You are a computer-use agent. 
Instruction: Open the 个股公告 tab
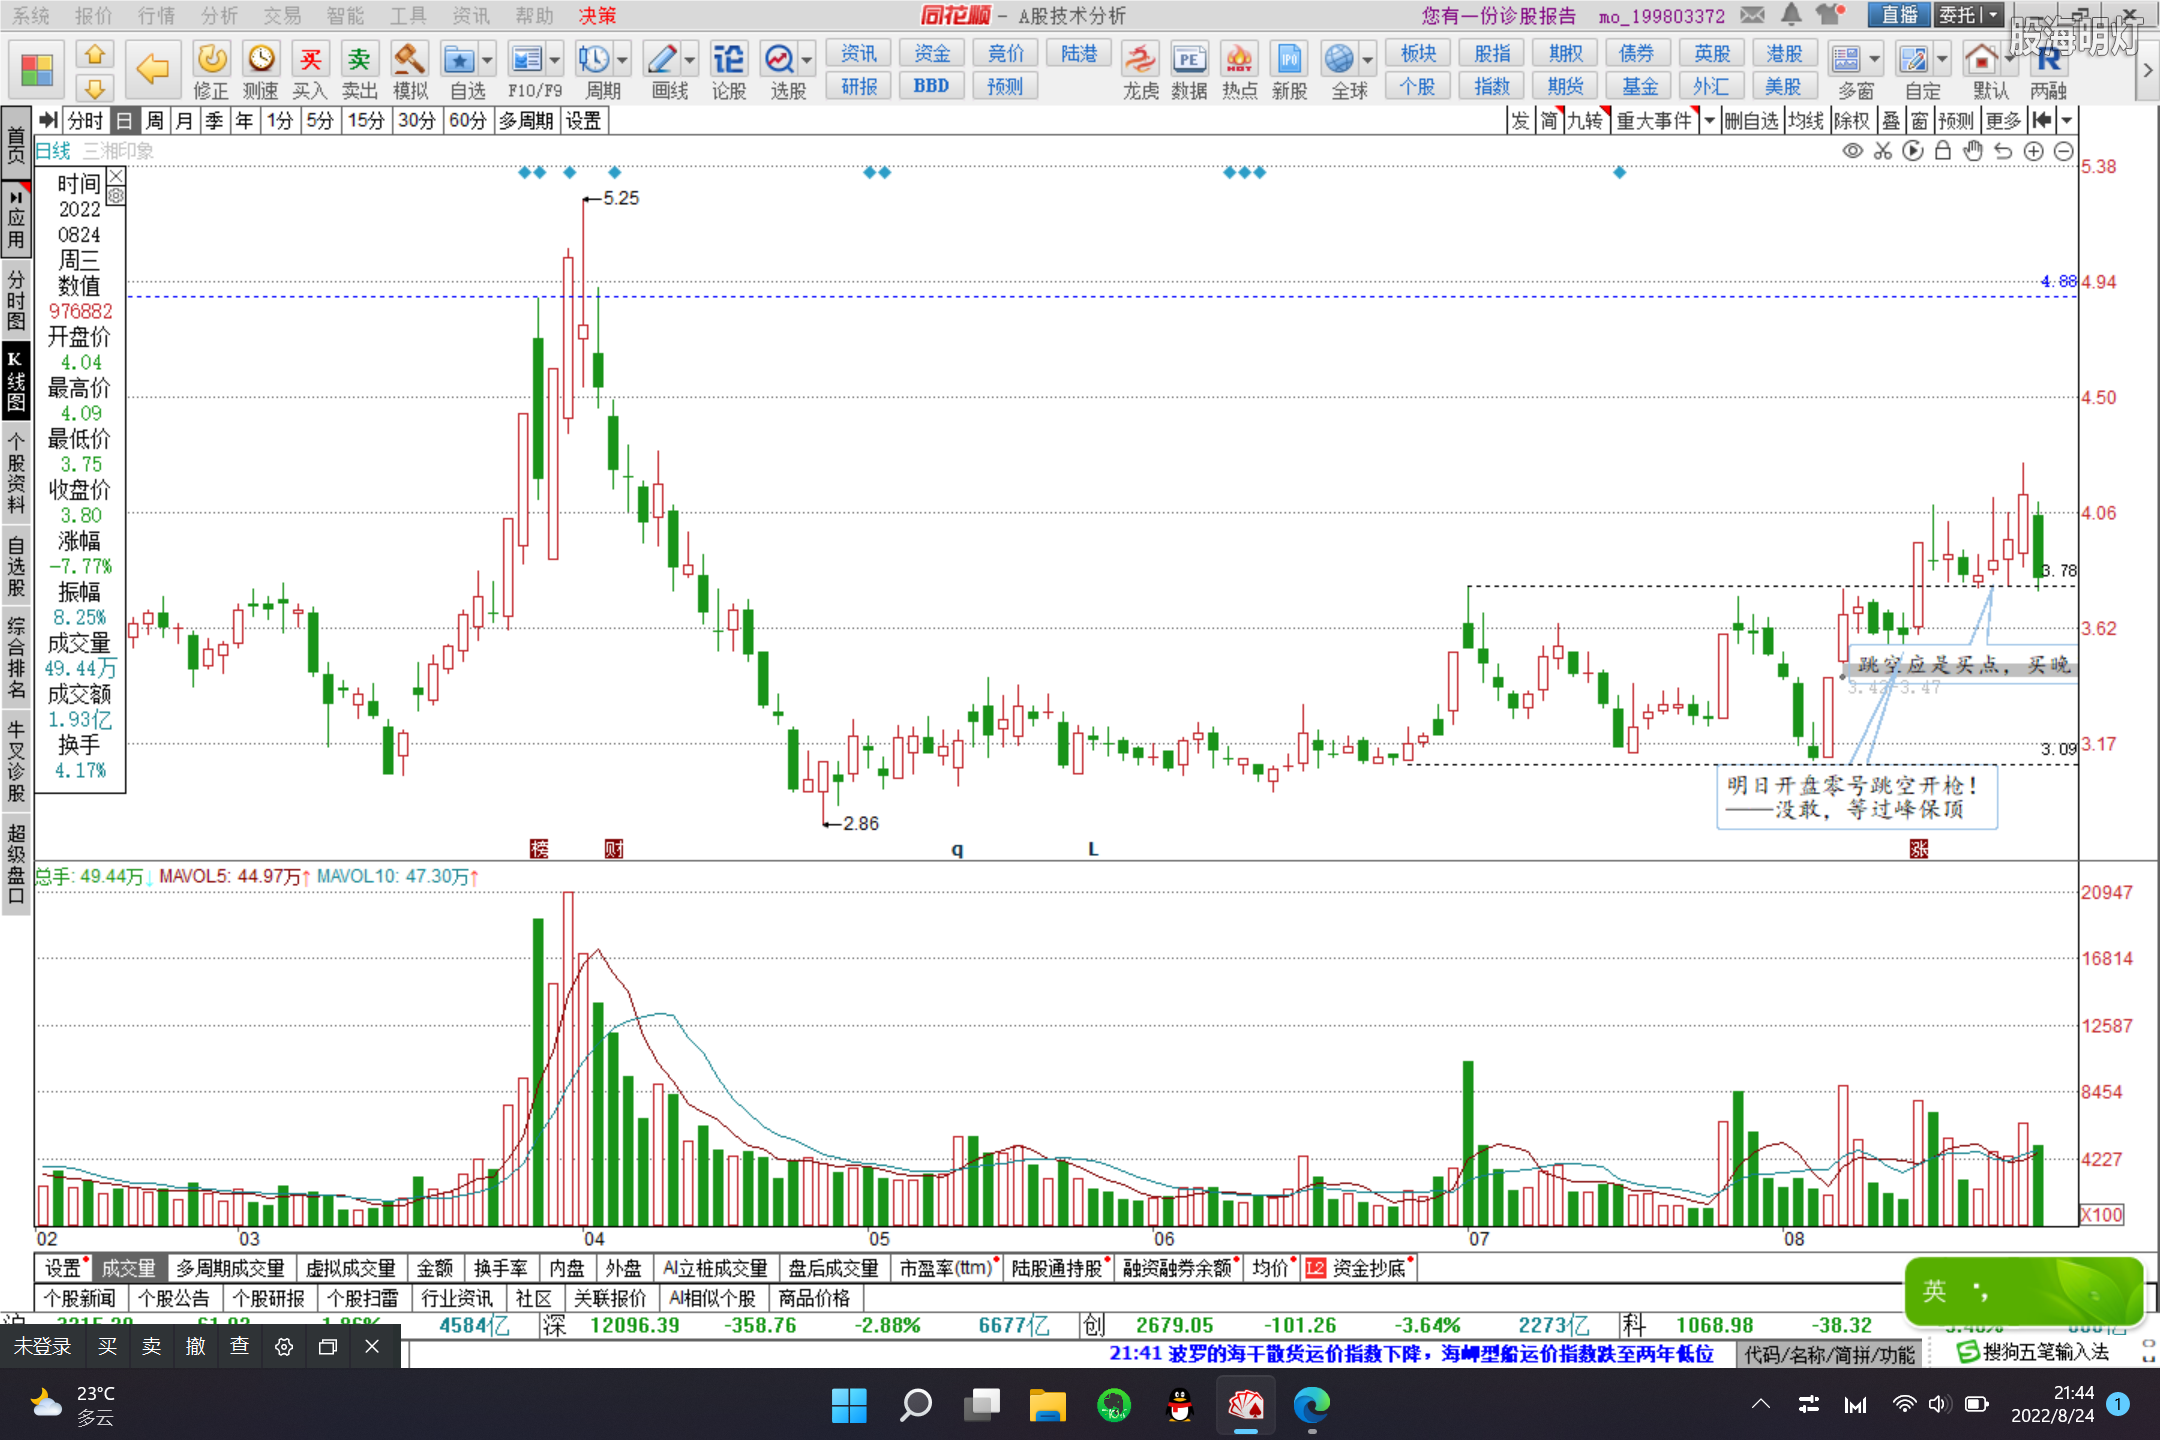[x=174, y=1298]
